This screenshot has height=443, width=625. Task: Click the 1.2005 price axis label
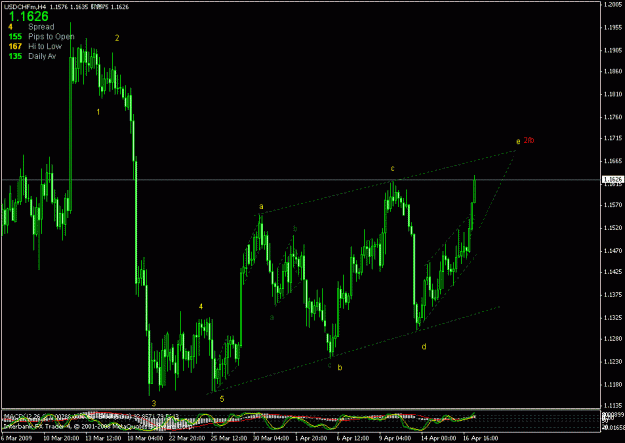pyautogui.click(x=613, y=4)
